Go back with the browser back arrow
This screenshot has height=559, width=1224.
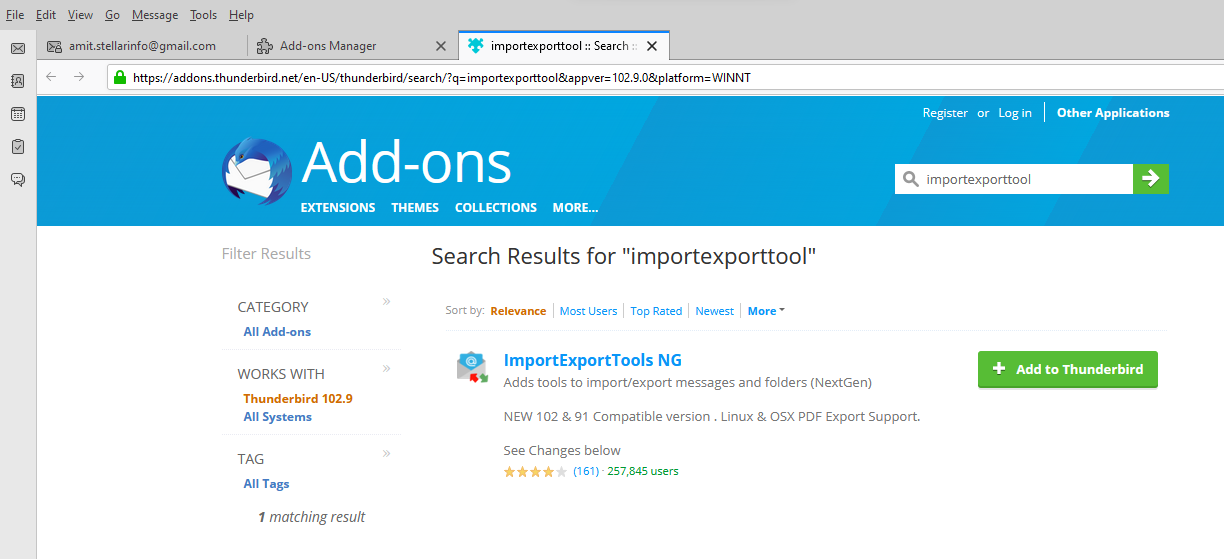click(x=52, y=77)
